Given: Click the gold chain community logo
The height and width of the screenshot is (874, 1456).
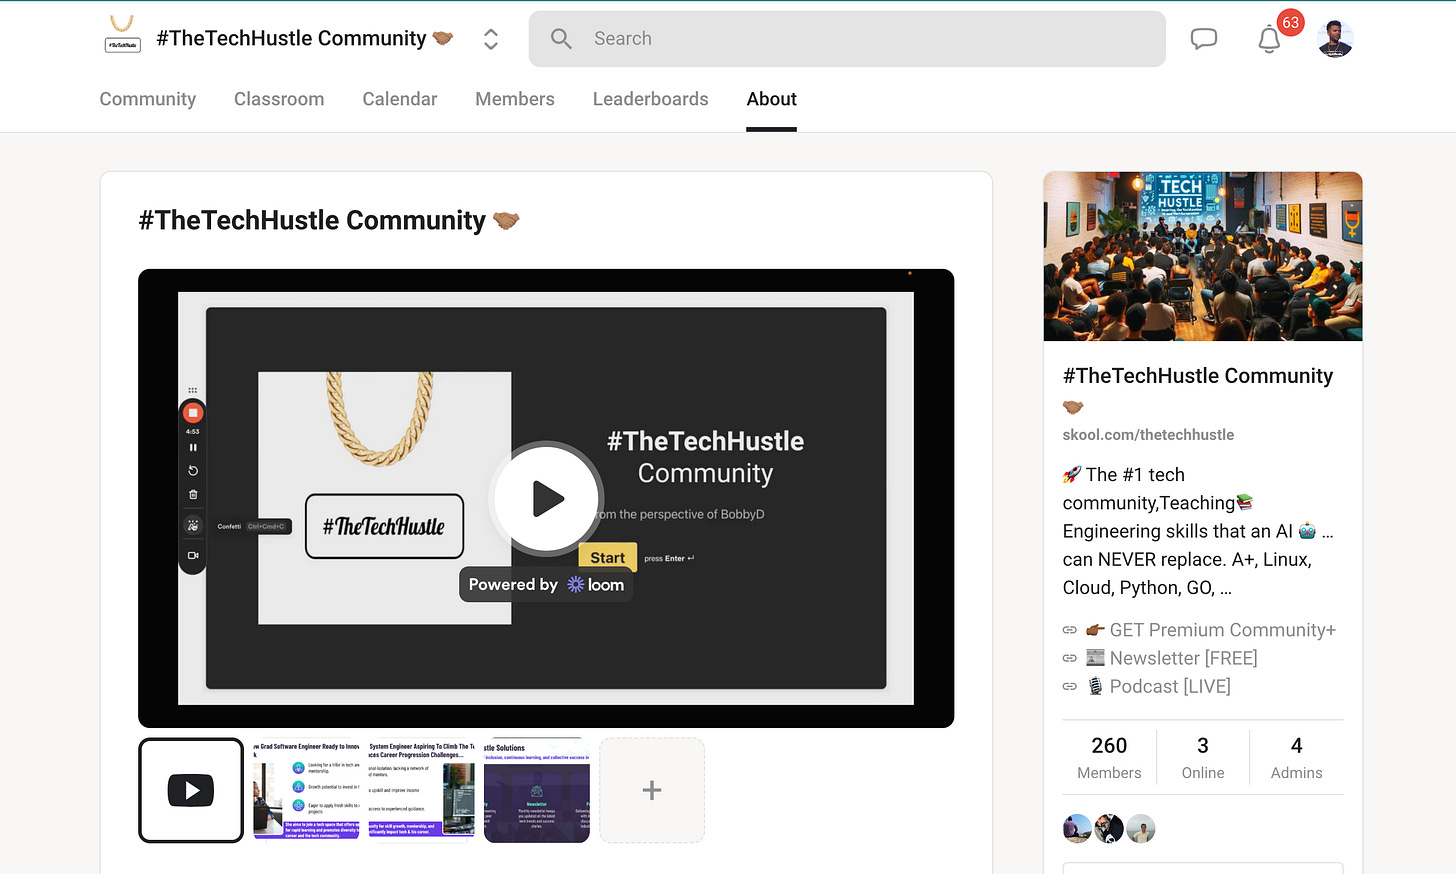Looking at the screenshot, I should click(x=122, y=33).
